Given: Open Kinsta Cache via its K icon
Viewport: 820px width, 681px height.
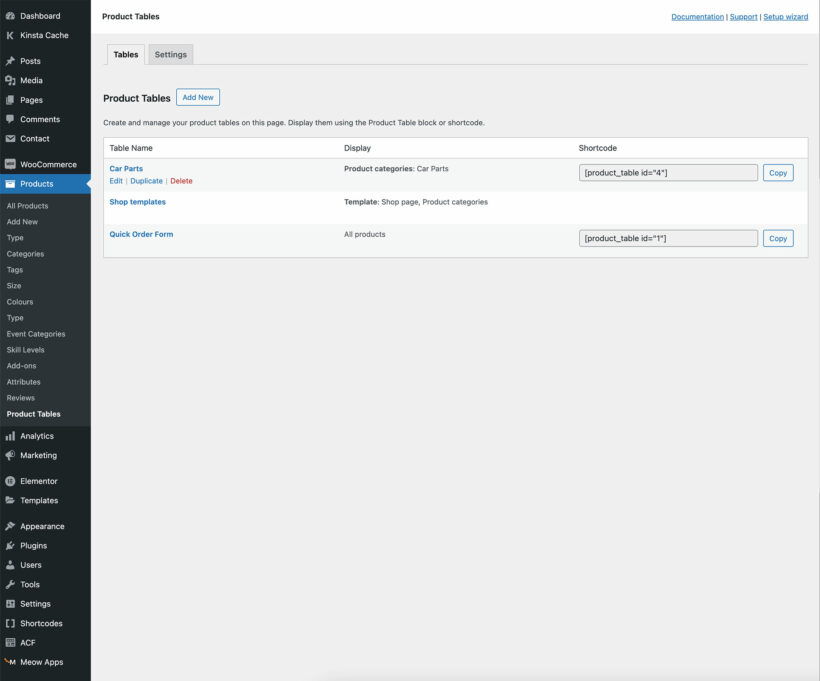Looking at the screenshot, I should click(10, 35).
